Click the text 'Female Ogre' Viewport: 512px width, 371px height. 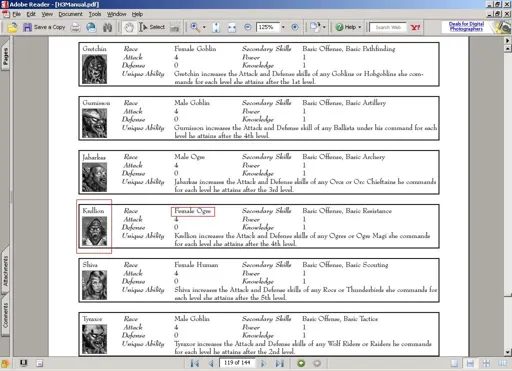pyautogui.click(x=193, y=211)
